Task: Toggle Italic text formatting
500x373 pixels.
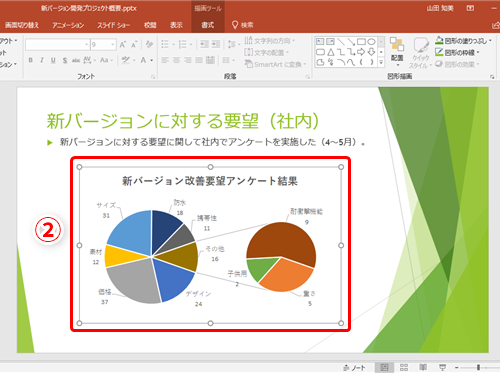Action: click(42, 60)
